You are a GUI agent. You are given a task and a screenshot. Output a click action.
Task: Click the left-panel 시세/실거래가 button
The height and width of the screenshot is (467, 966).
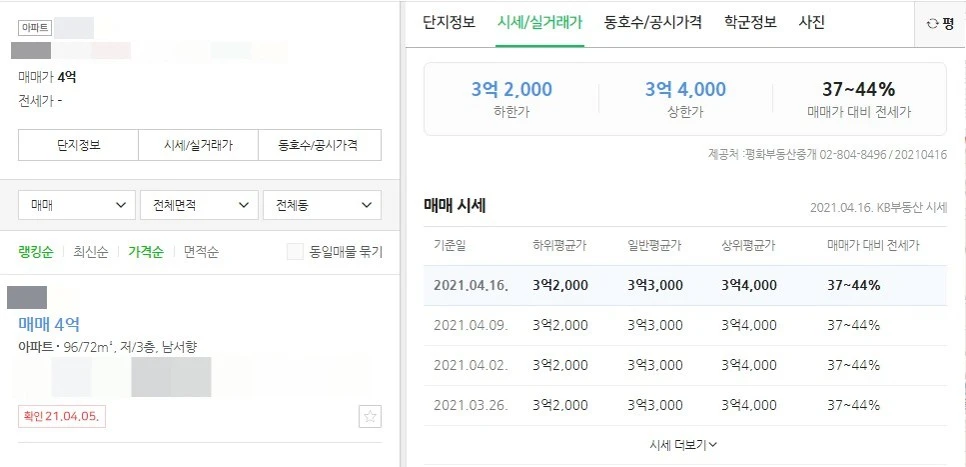tap(198, 145)
